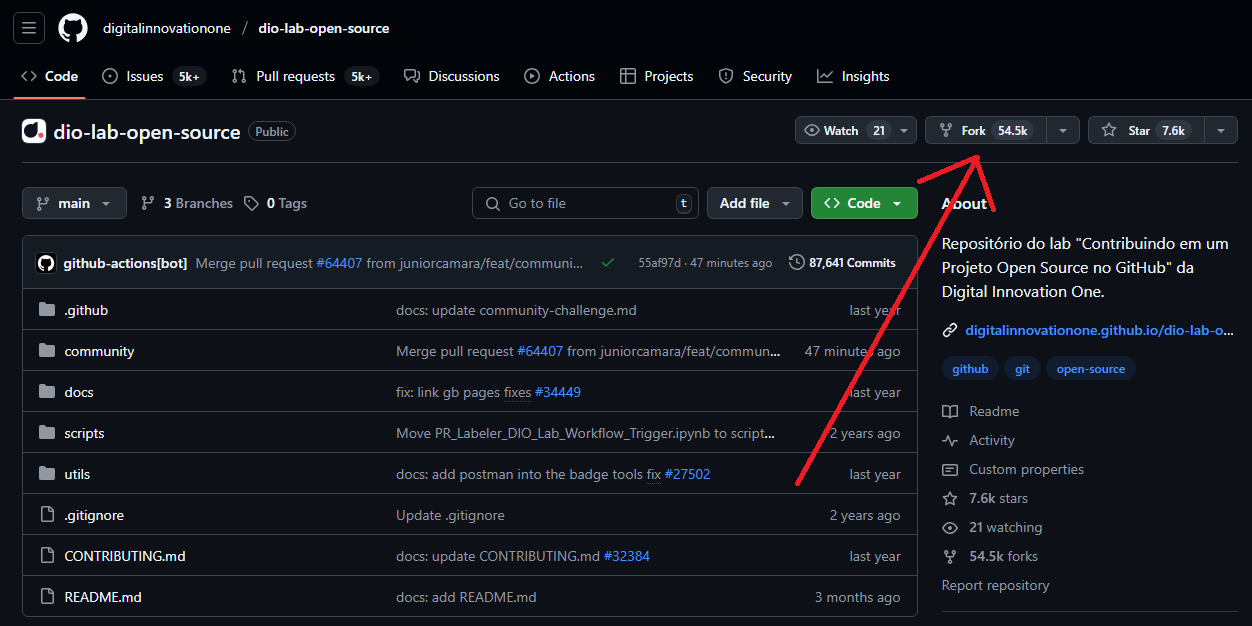The width and height of the screenshot is (1252, 626).
Task: Open the green Code dropdown button
Action: pyautogui.click(x=864, y=203)
